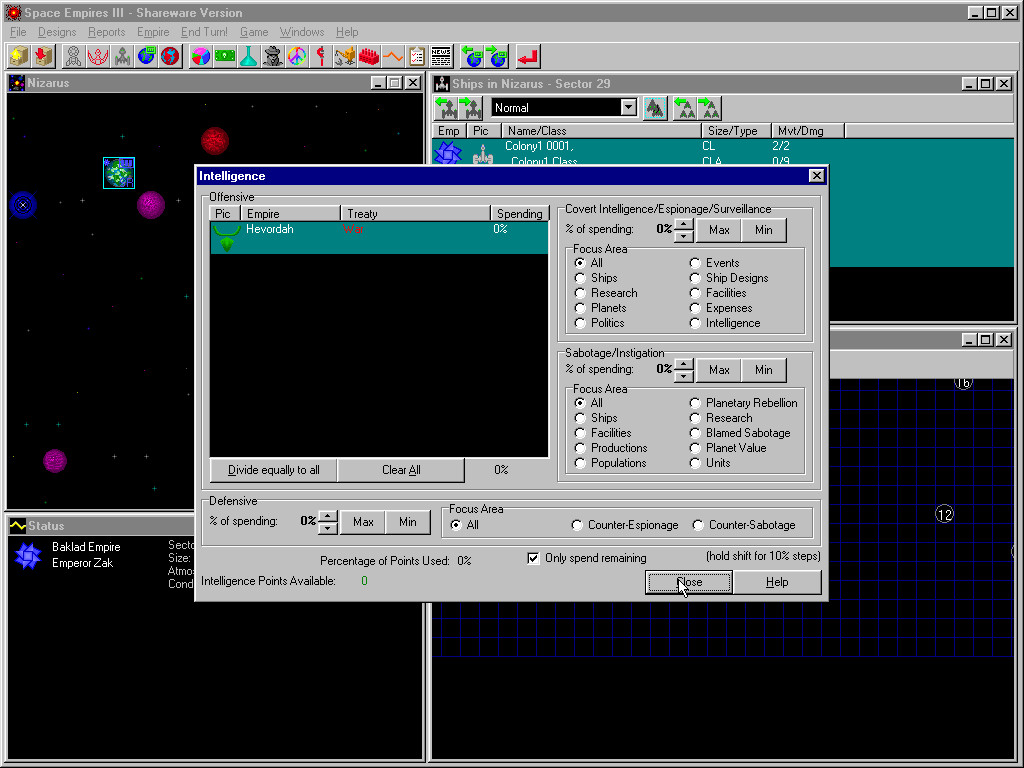The width and height of the screenshot is (1024, 768).
Task: Click the previous ship arrow icon
Action: [x=446, y=108]
